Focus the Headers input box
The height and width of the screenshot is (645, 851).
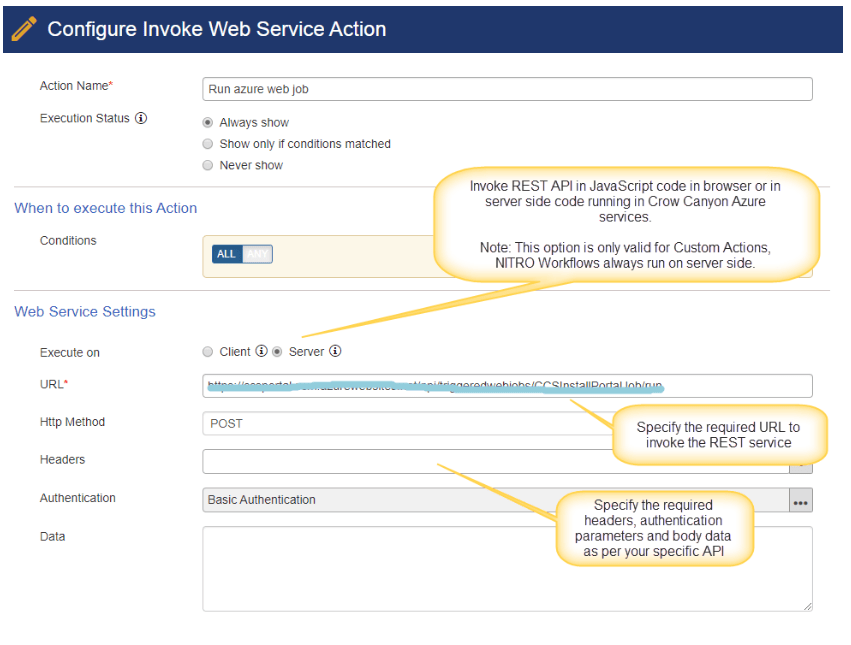click(x=400, y=461)
